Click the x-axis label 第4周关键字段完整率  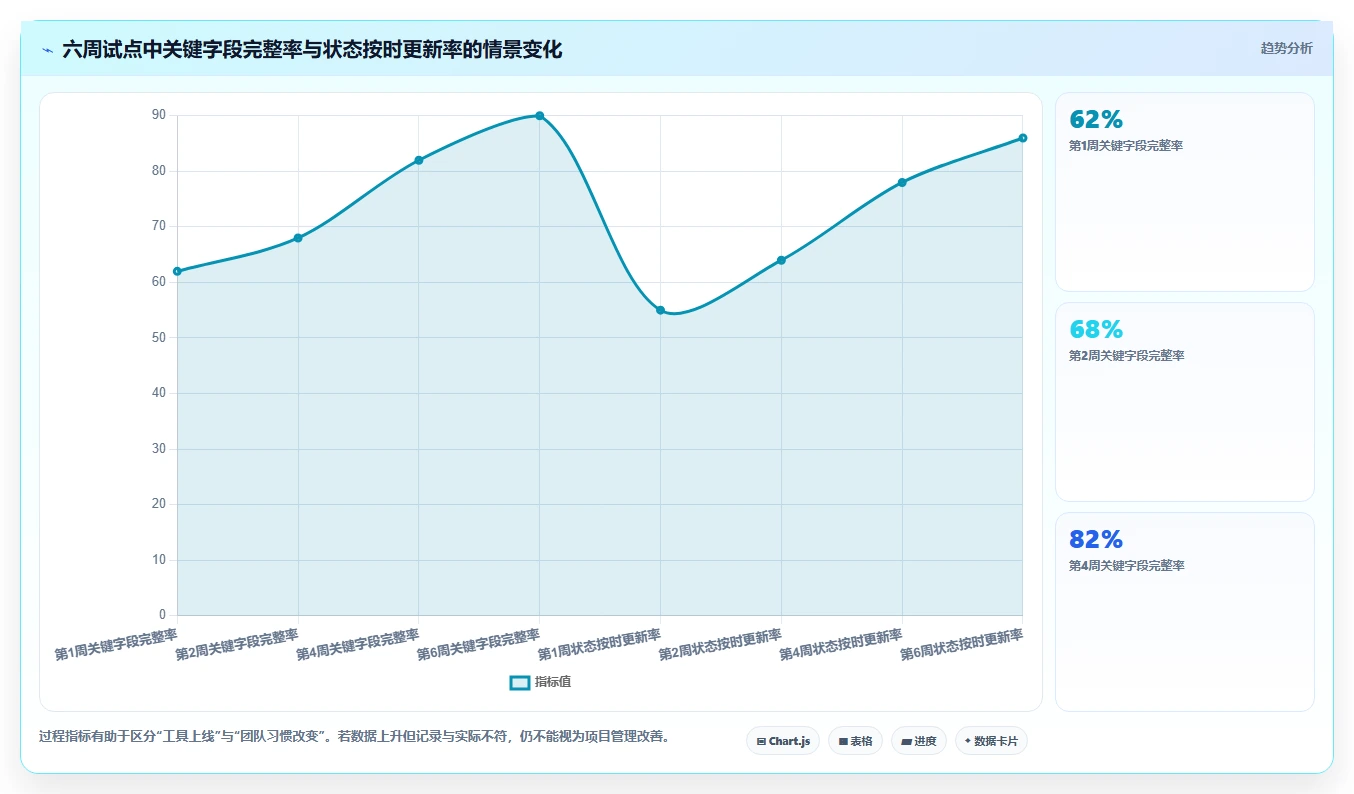tap(358, 645)
